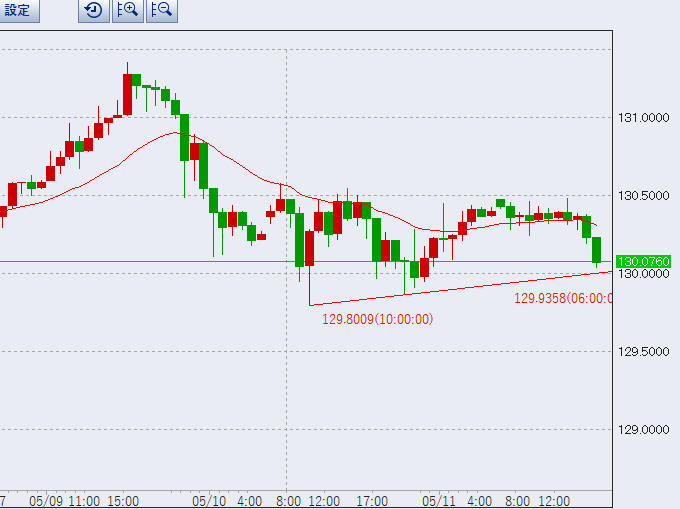Viewport: 680px width, 509px height.
Task: Click the 131.0000 price axis label
Action: (x=643, y=118)
